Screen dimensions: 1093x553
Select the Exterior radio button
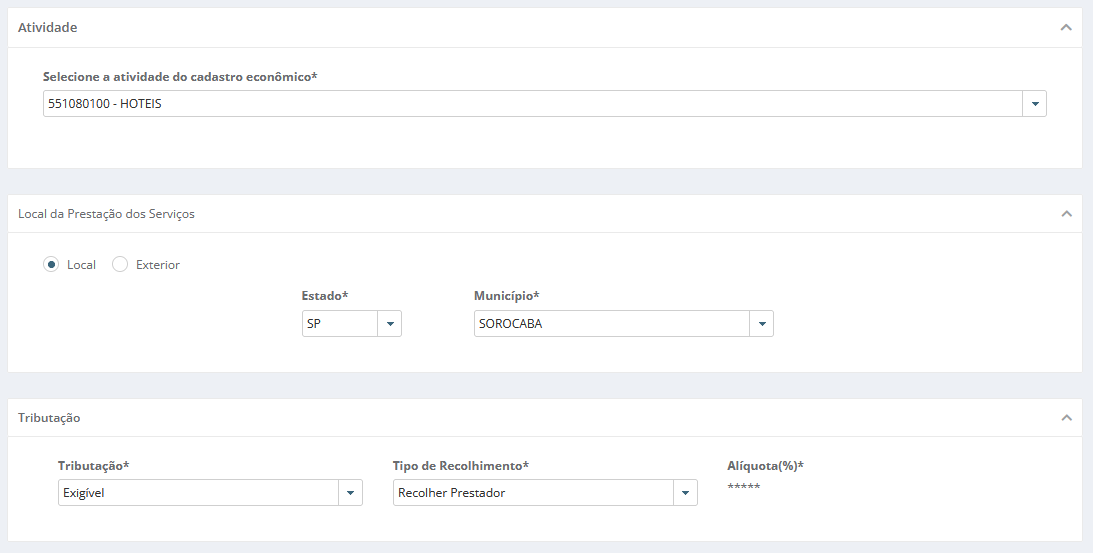coord(120,264)
